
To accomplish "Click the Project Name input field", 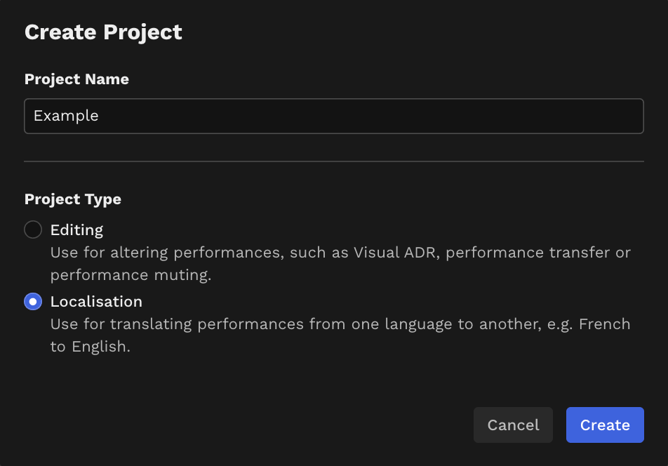I will [334, 116].
